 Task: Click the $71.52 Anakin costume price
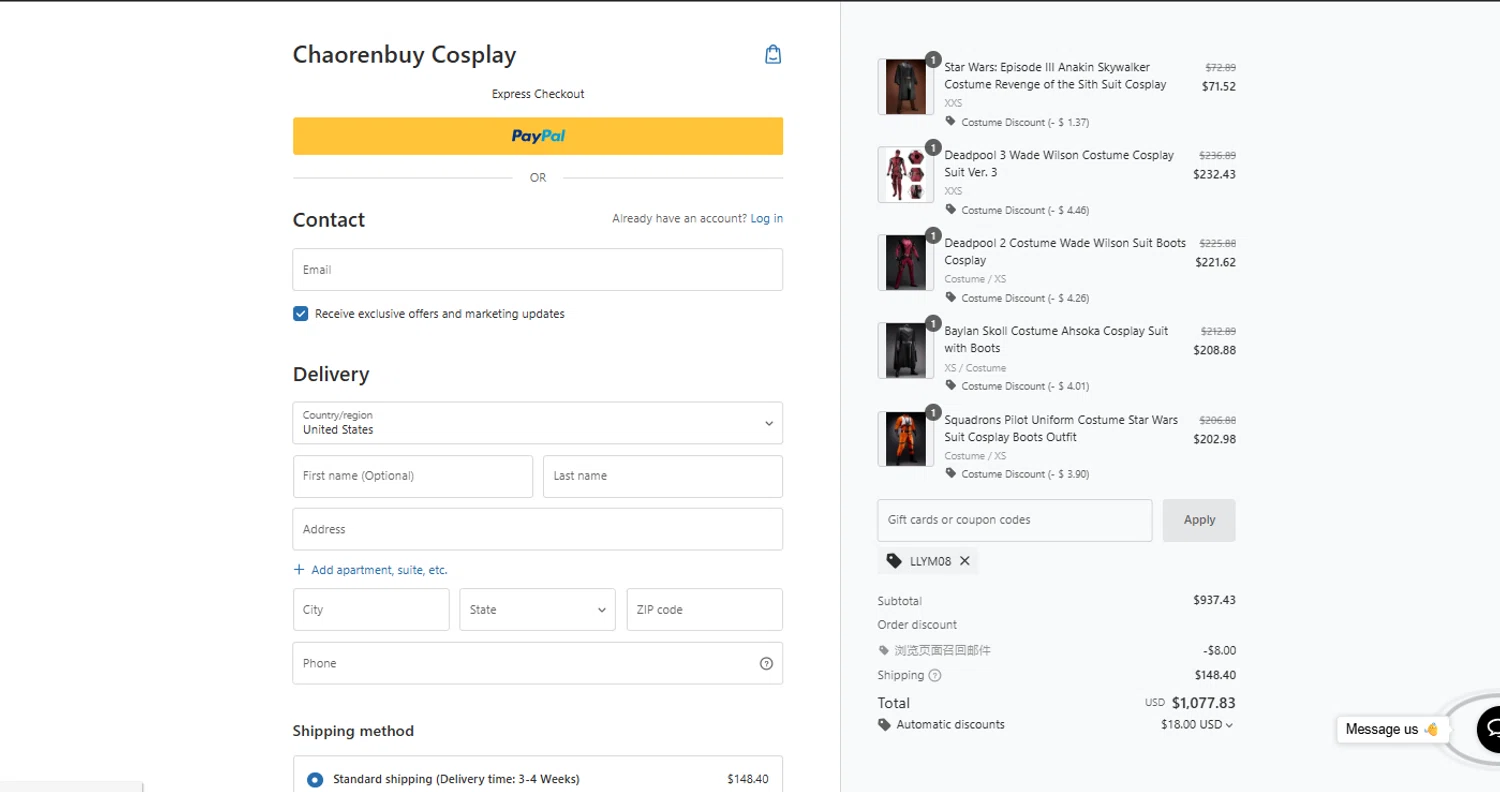(x=1219, y=86)
